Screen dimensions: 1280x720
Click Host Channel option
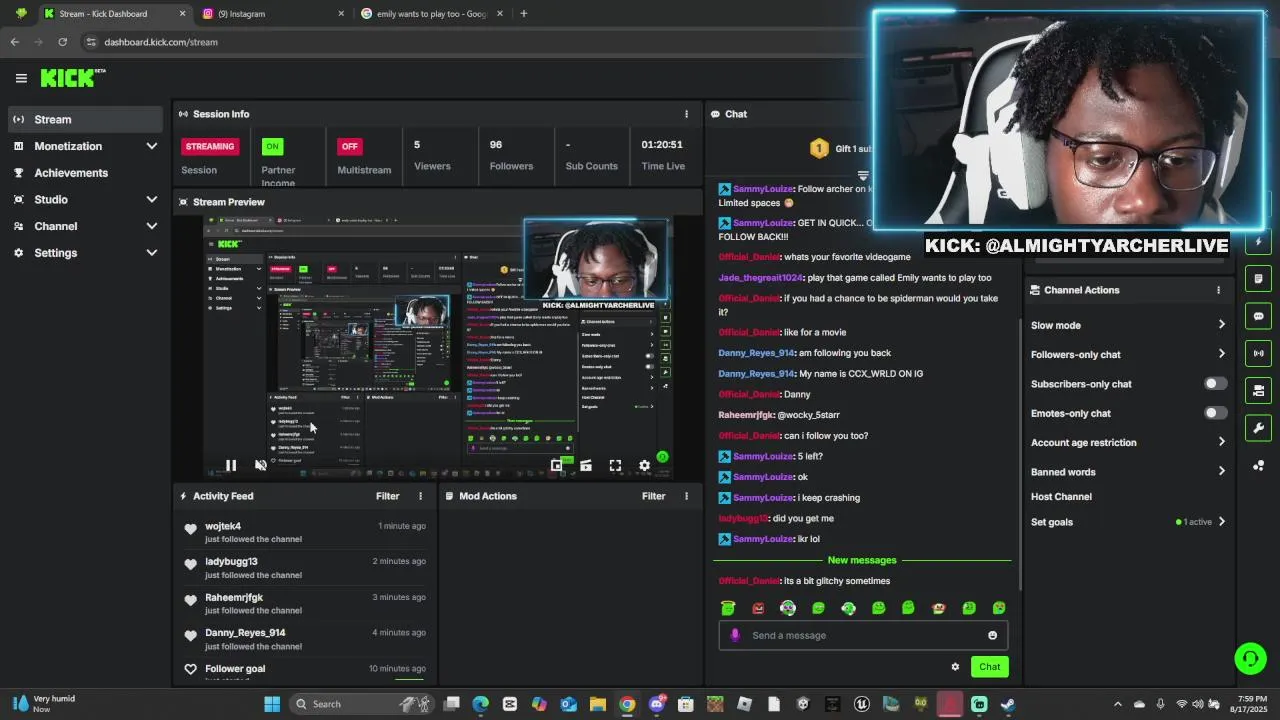click(x=1061, y=497)
